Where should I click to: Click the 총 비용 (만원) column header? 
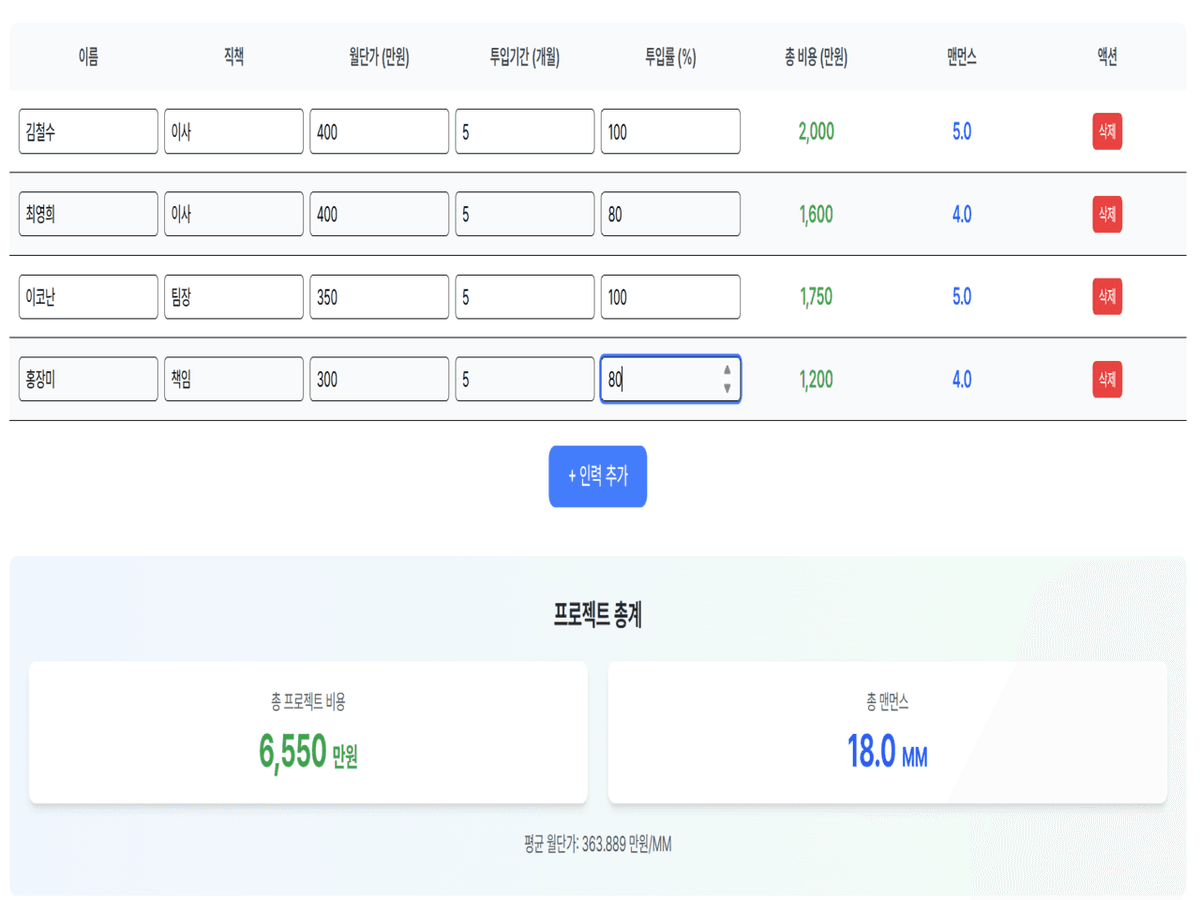click(x=816, y=58)
